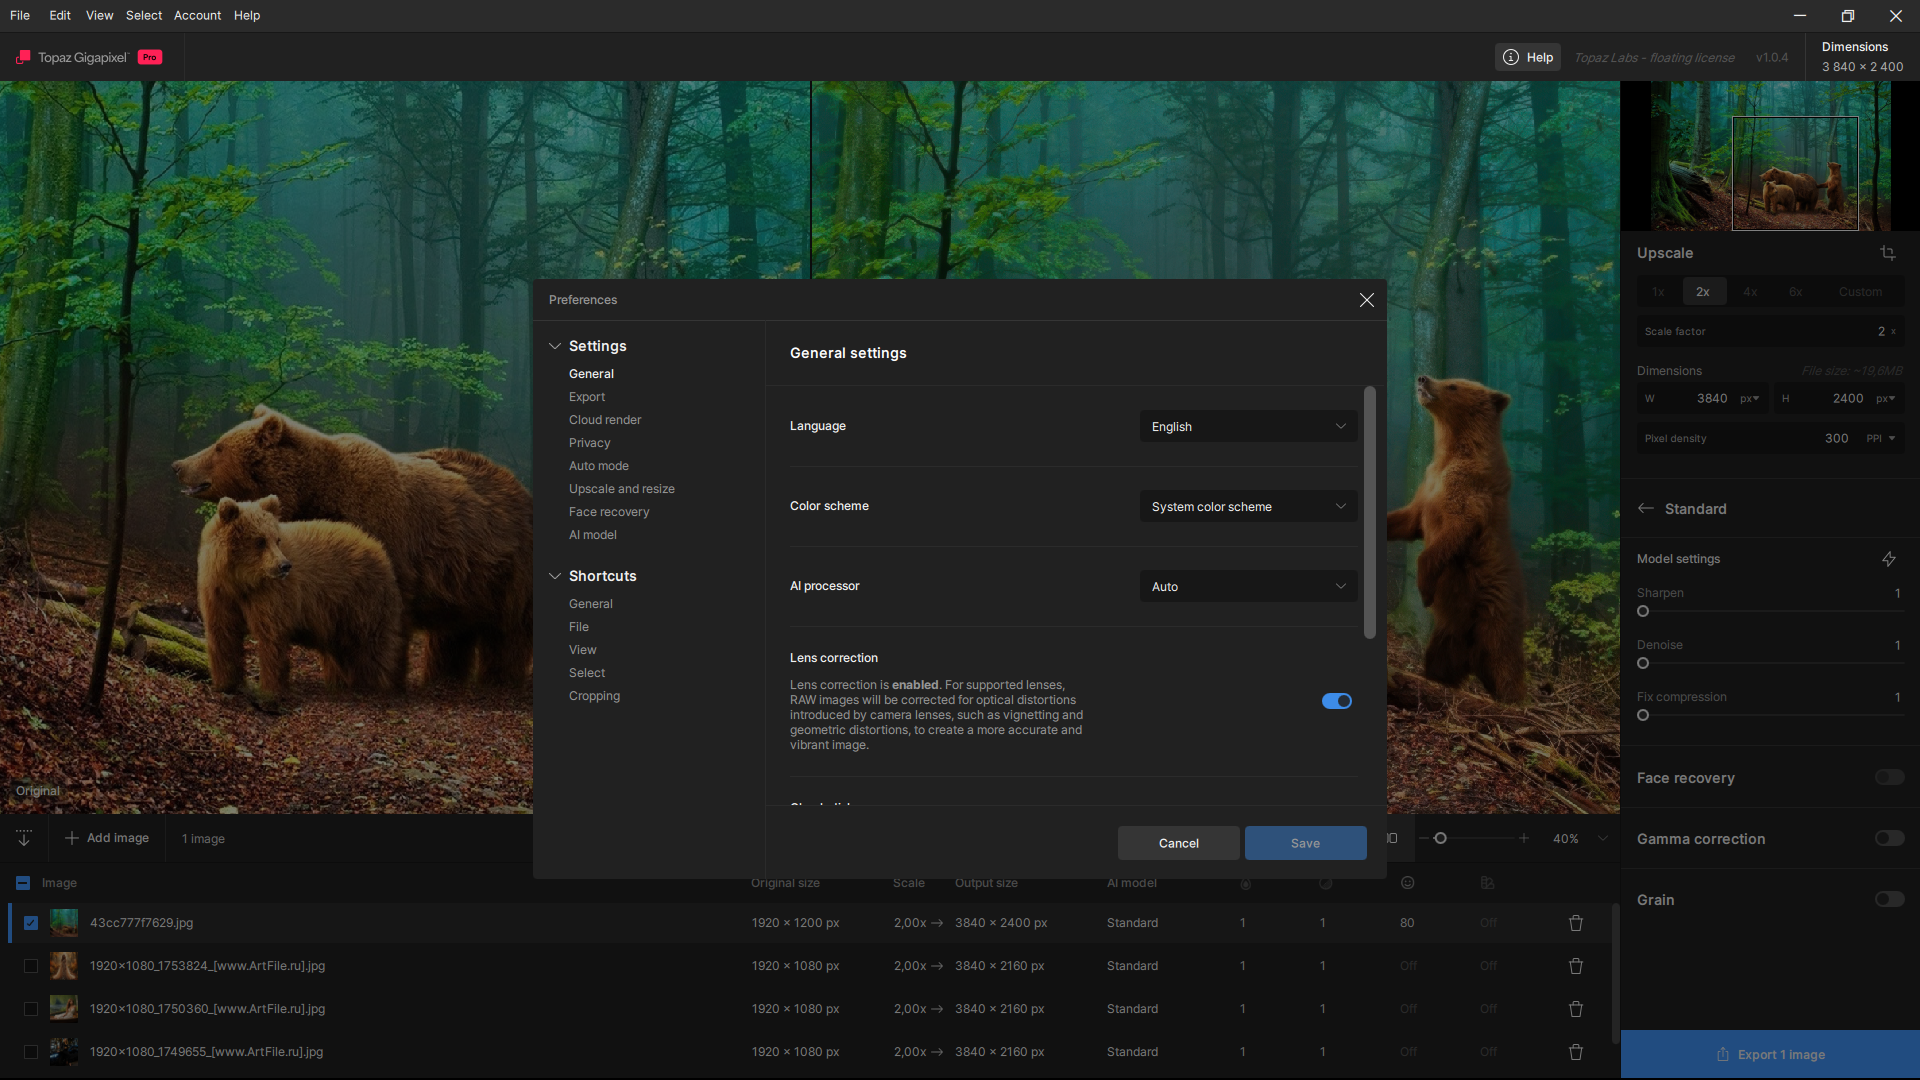Click the Save button
This screenshot has width=1920, height=1080.
1304,843
